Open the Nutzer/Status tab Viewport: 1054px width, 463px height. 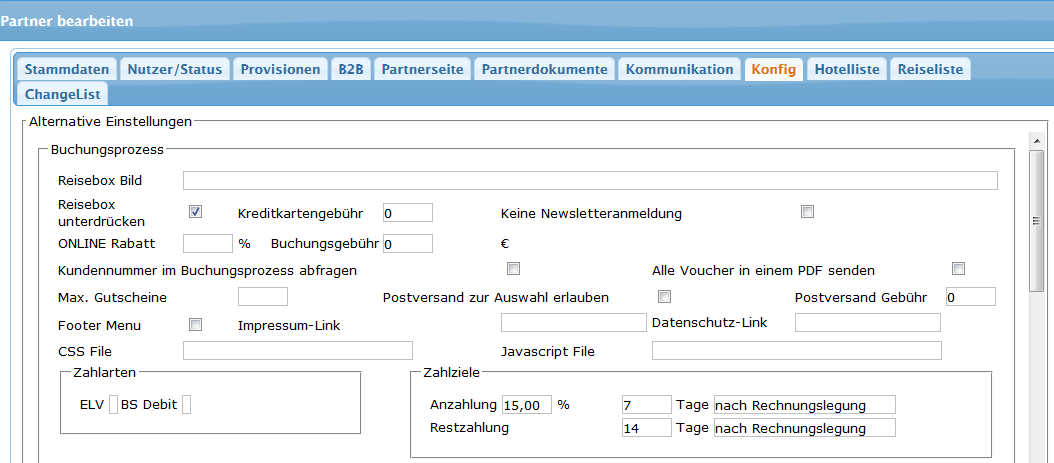click(x=174, y=69)
